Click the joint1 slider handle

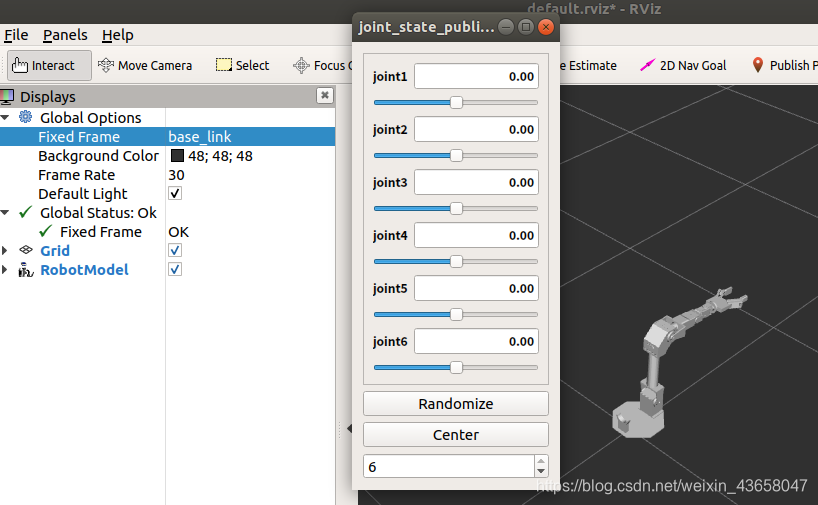(456, 102)
